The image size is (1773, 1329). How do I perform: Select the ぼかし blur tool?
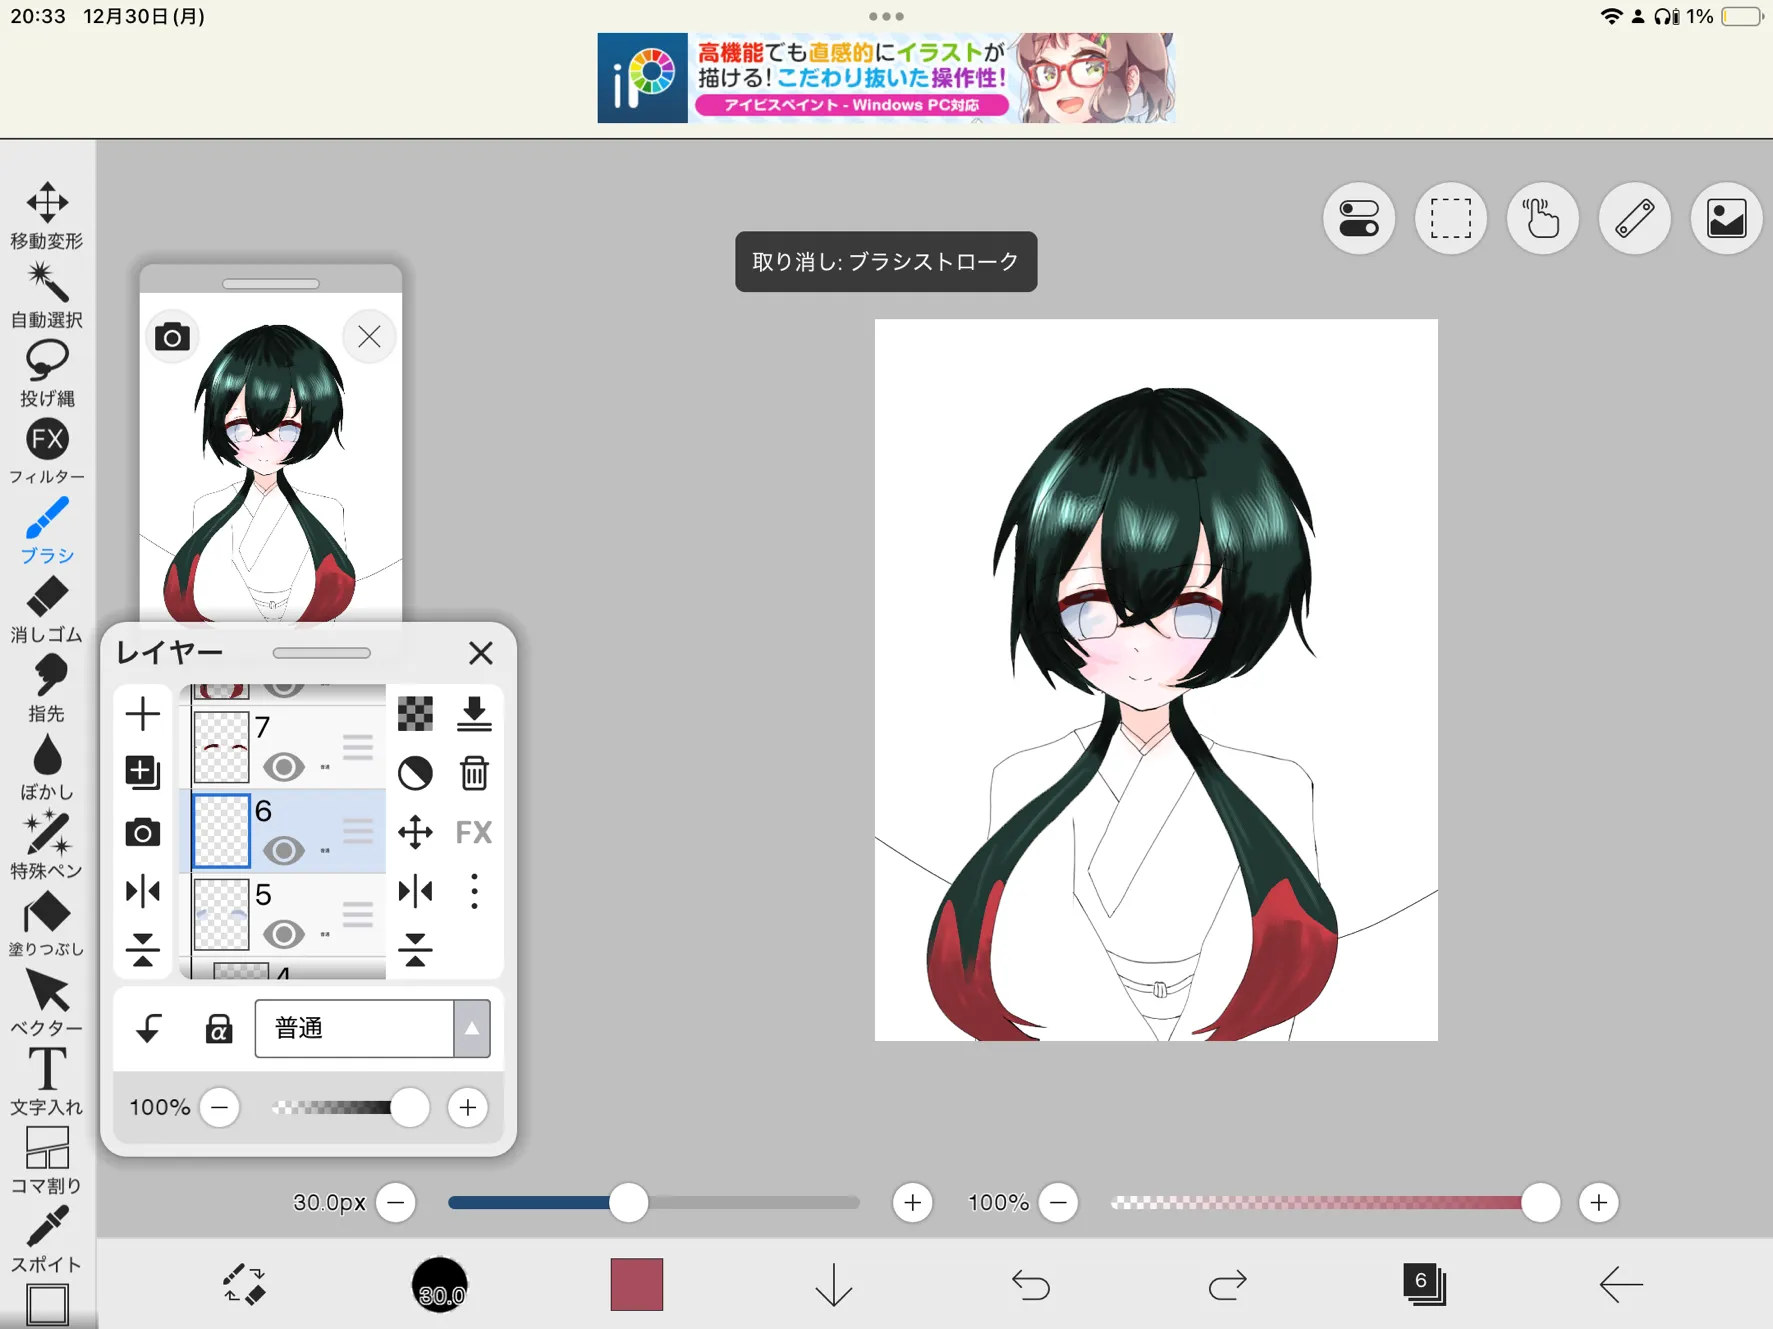[x=47, y=767]
